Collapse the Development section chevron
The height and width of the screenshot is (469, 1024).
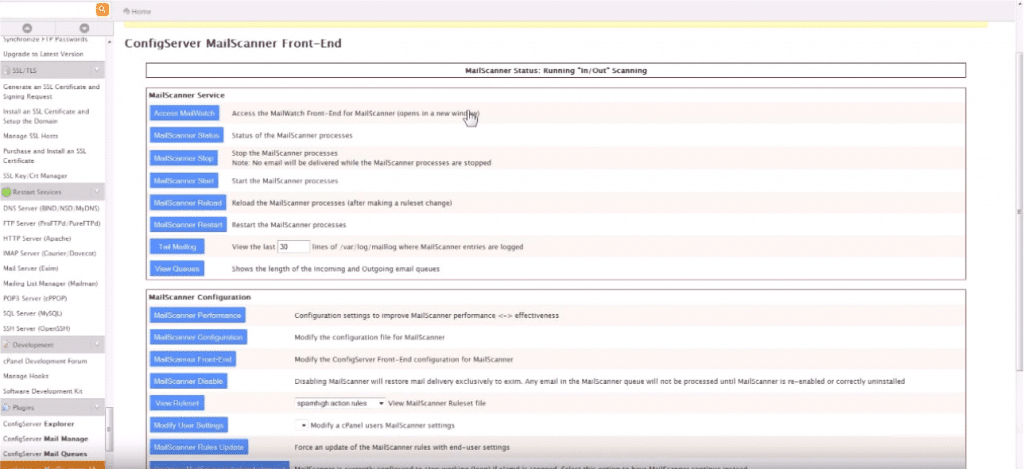[x=97, y=344]
